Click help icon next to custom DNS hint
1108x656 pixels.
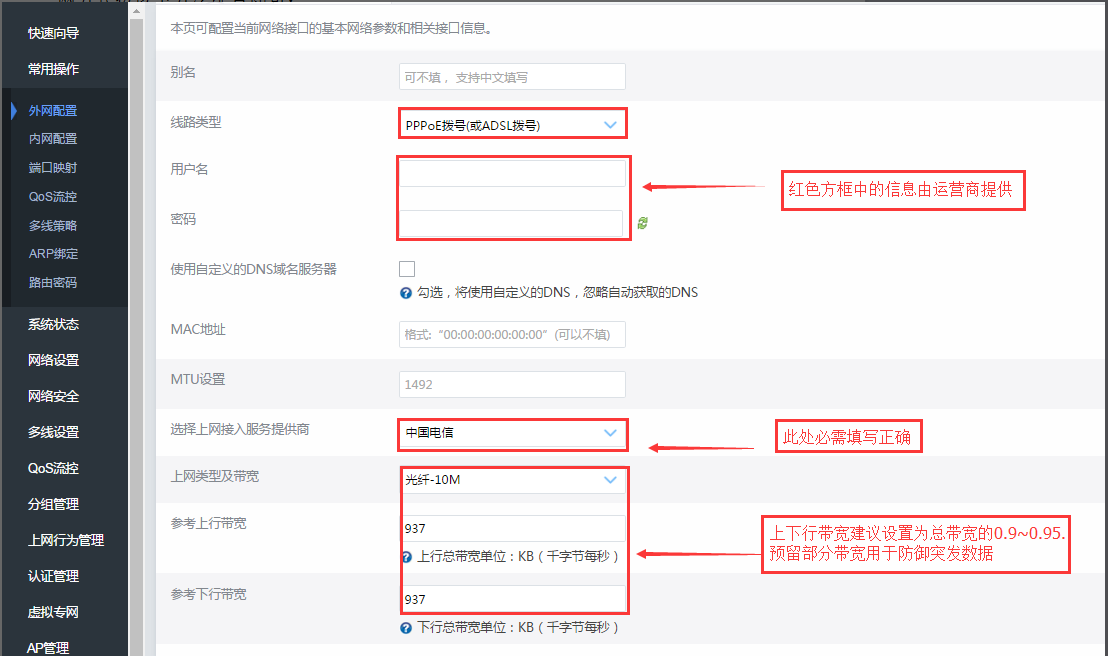pos(406,293)
